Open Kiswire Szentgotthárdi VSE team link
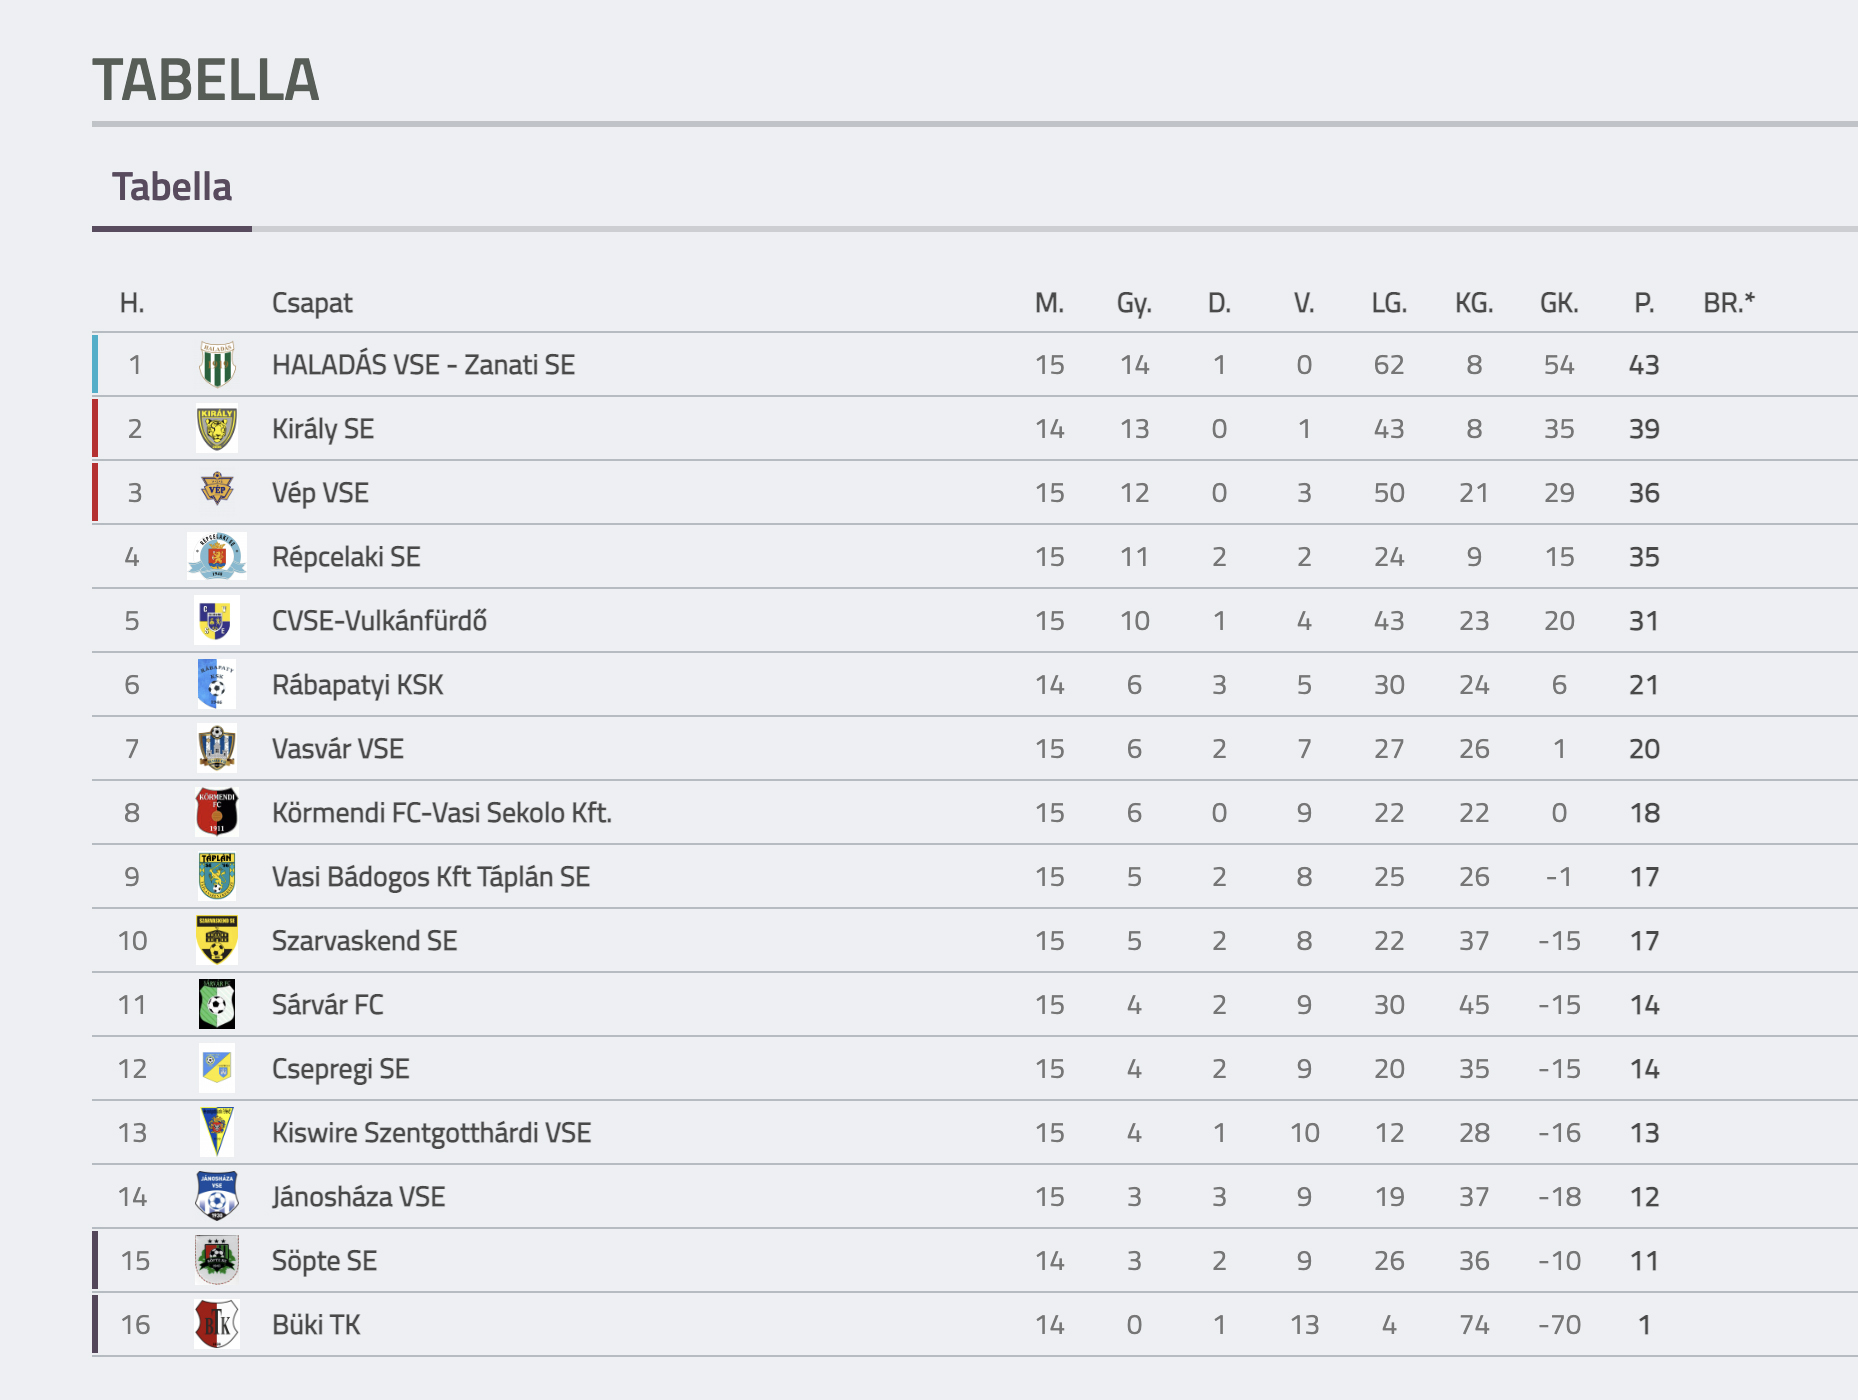The height and width of the screenshot is (1400, 1858). [x=431, y=1133]
